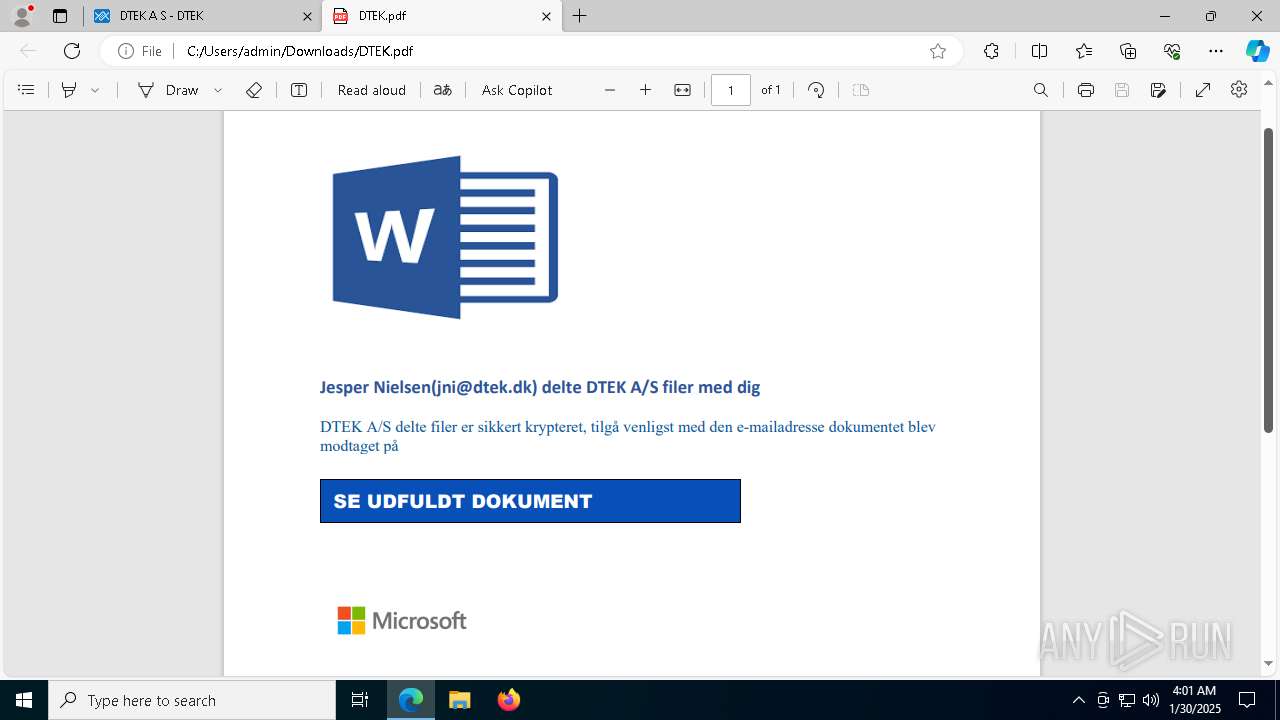Click the taskbar search box
Viewport: 1280px width, 720px height.
(x=192, y=700)
